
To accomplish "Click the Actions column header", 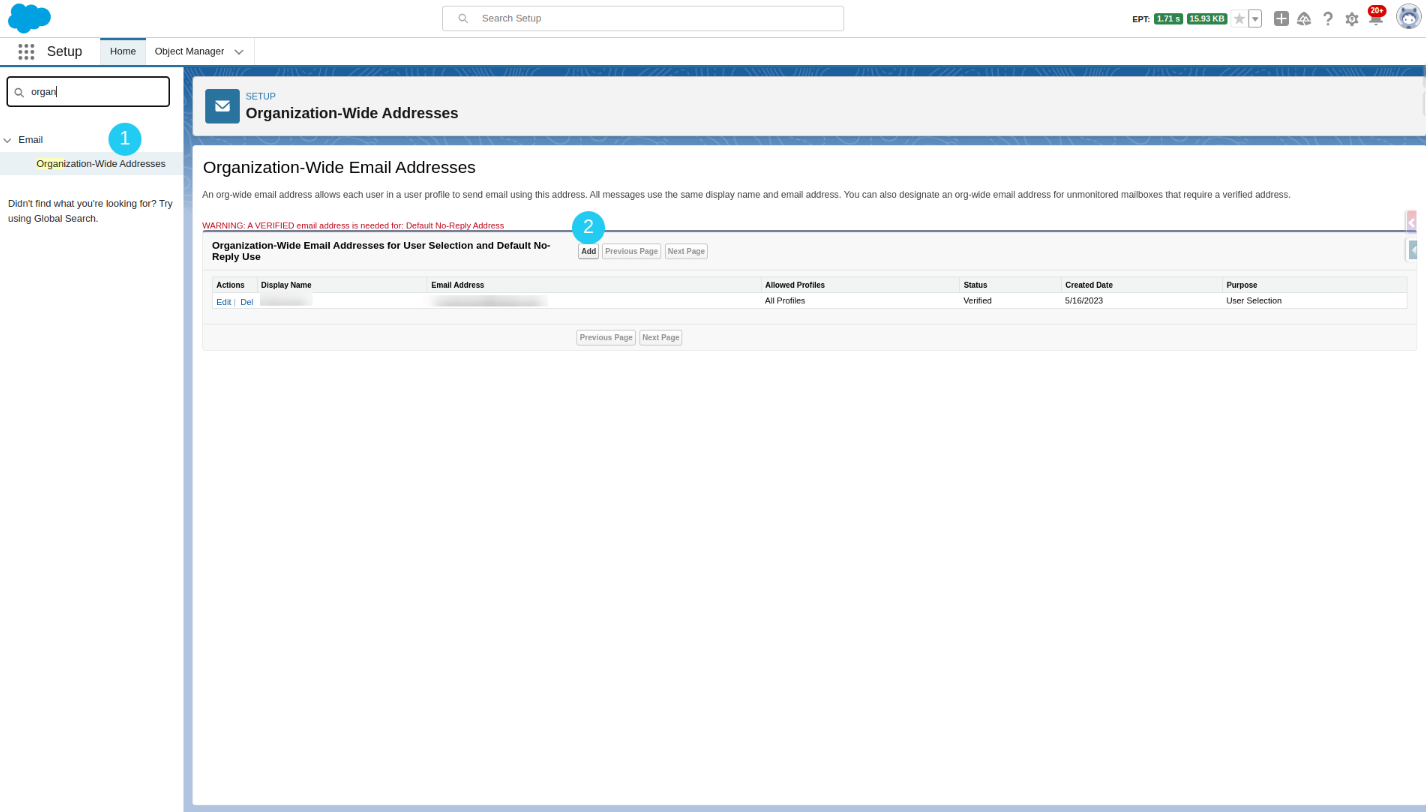I will click(230, 285).
